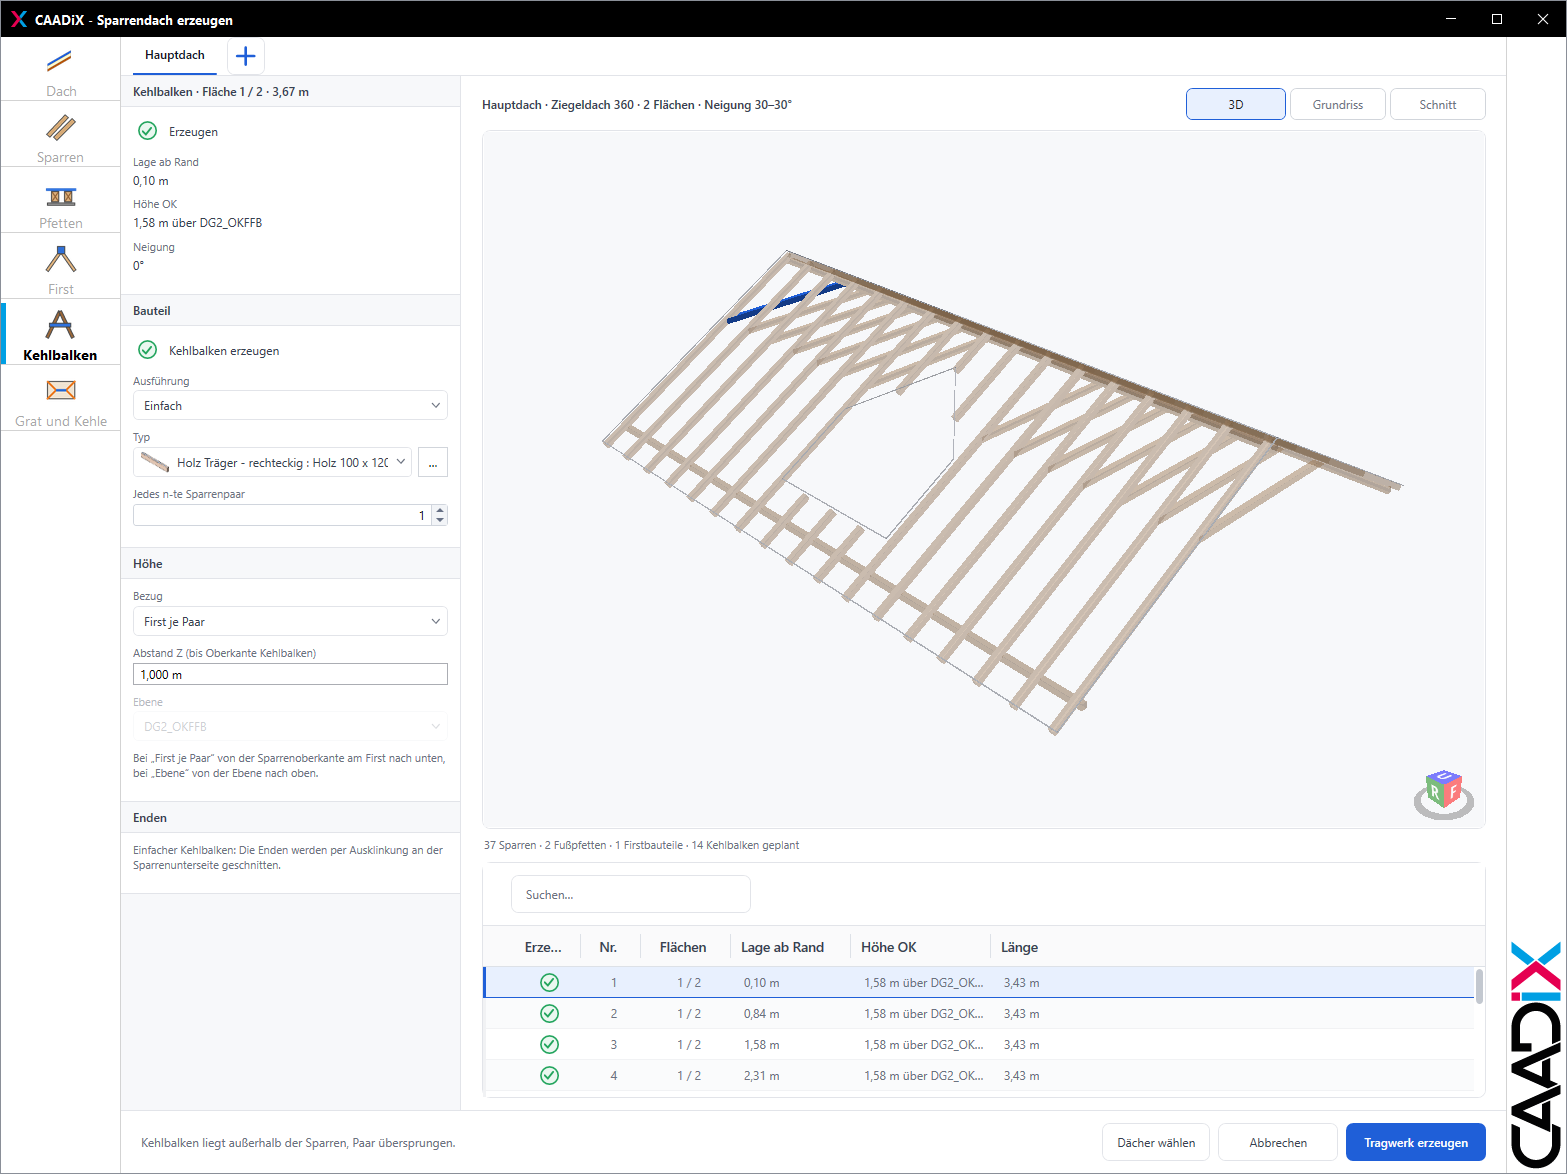
Task: Go to the Pfetten section icon
Action: pyautogui.click(x=60, y=196)
